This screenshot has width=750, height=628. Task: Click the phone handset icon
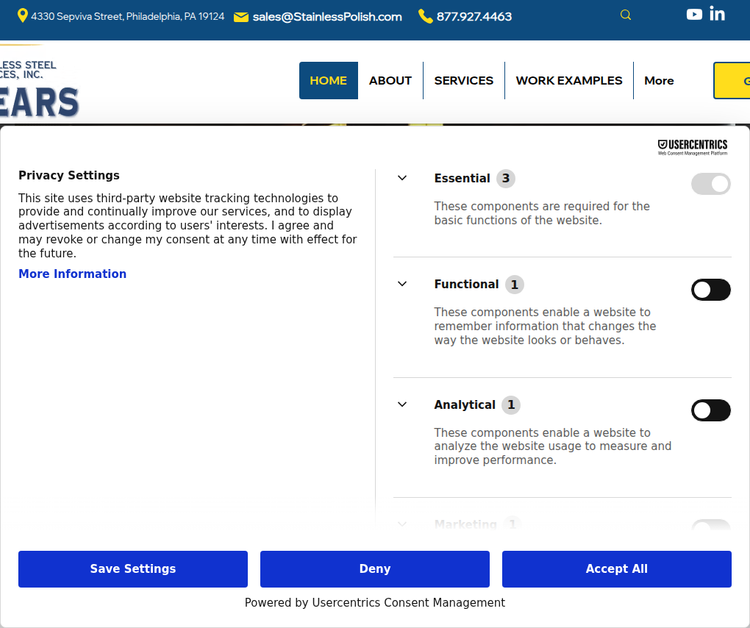[x=425, y=16]
